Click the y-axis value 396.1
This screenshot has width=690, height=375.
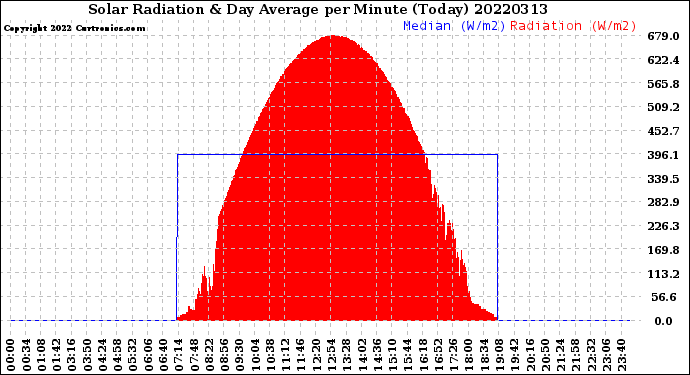tap(663, 155)
